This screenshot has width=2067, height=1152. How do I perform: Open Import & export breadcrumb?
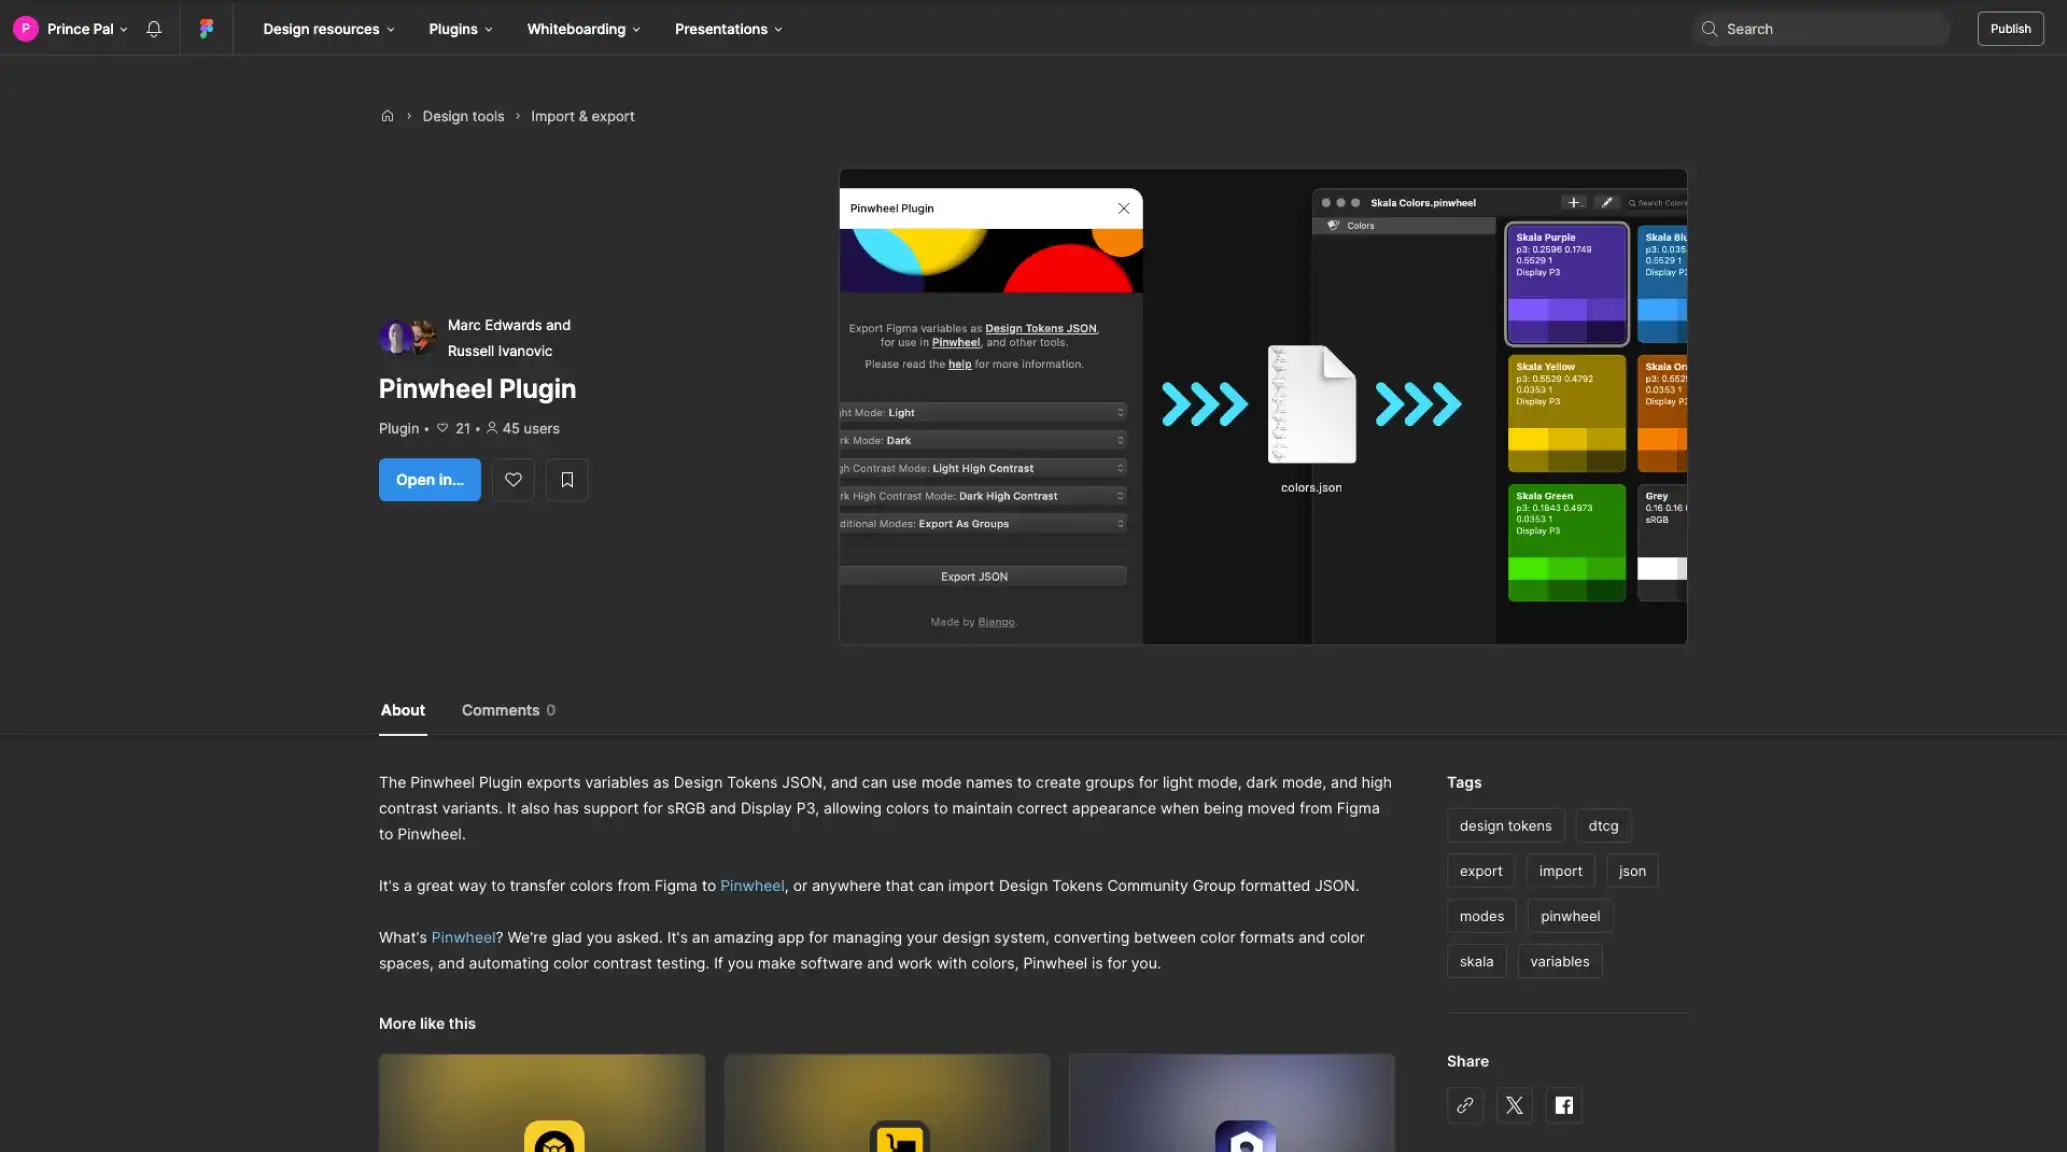coord(582,116)
